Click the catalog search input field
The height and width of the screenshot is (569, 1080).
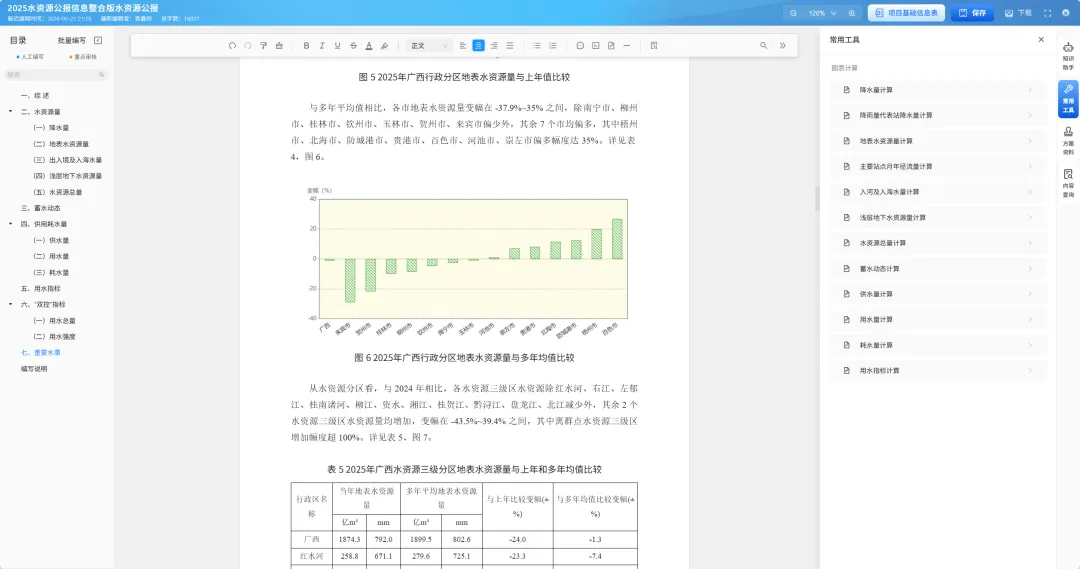(55, 74)
